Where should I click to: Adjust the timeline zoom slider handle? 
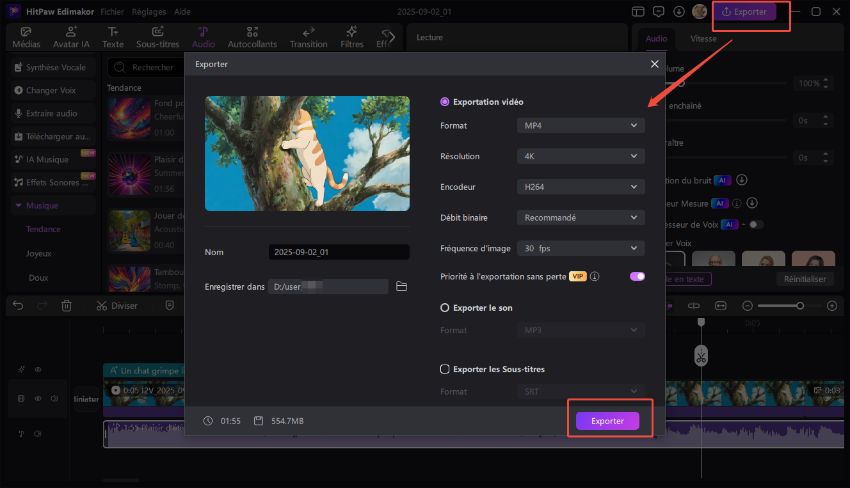click(800, 306)
